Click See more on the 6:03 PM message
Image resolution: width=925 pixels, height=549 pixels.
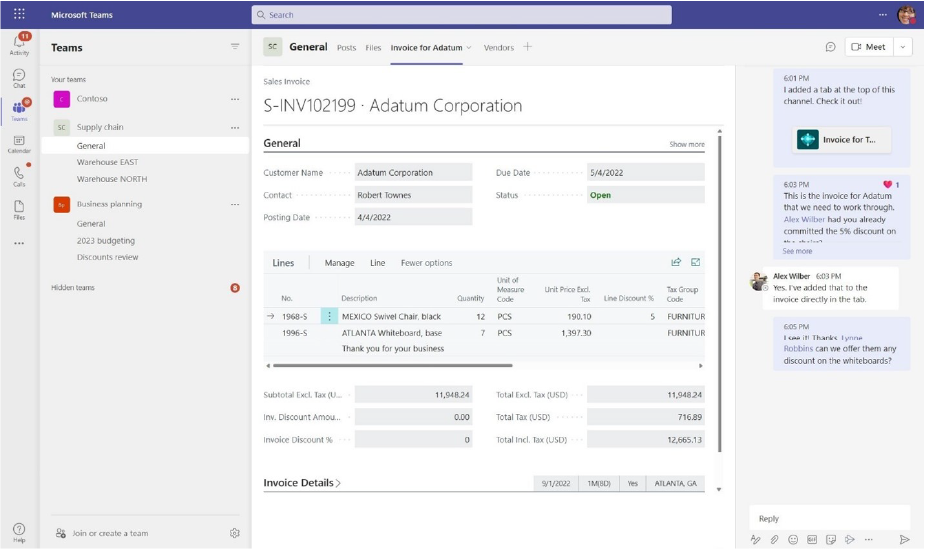tap(797, 251)
